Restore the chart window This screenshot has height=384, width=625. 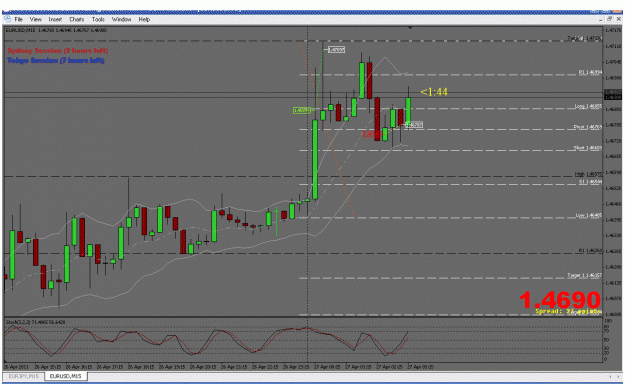click(x=609, y=19)
